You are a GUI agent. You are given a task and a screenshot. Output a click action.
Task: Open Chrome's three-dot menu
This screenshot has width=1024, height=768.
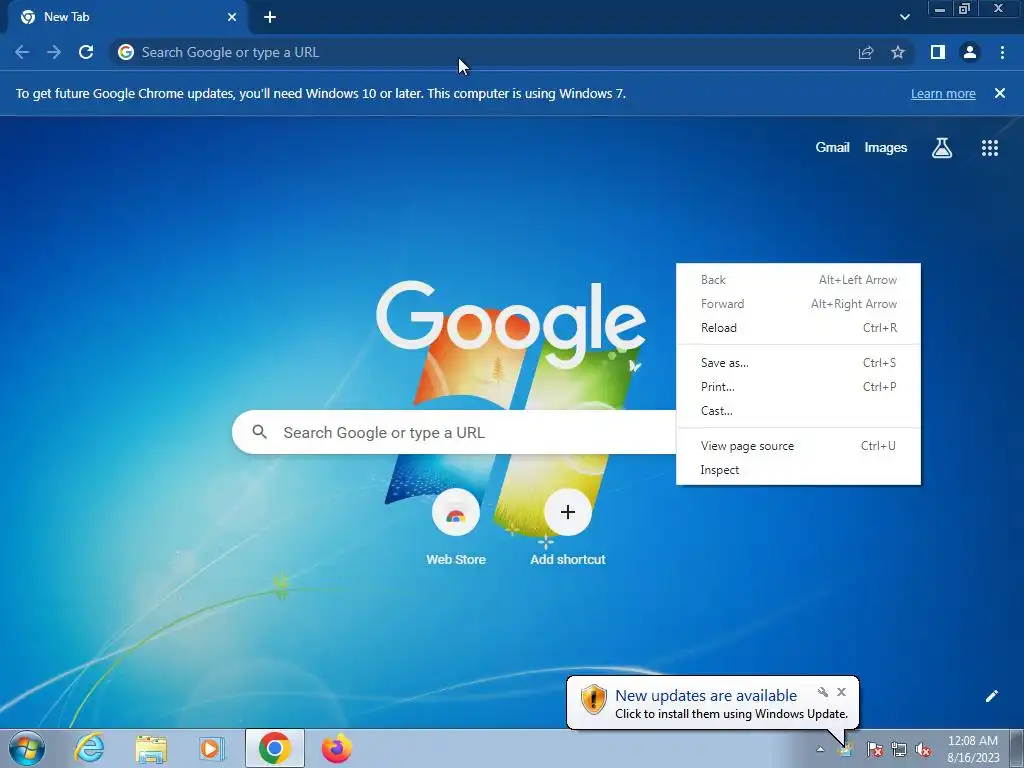point(1002,52)
